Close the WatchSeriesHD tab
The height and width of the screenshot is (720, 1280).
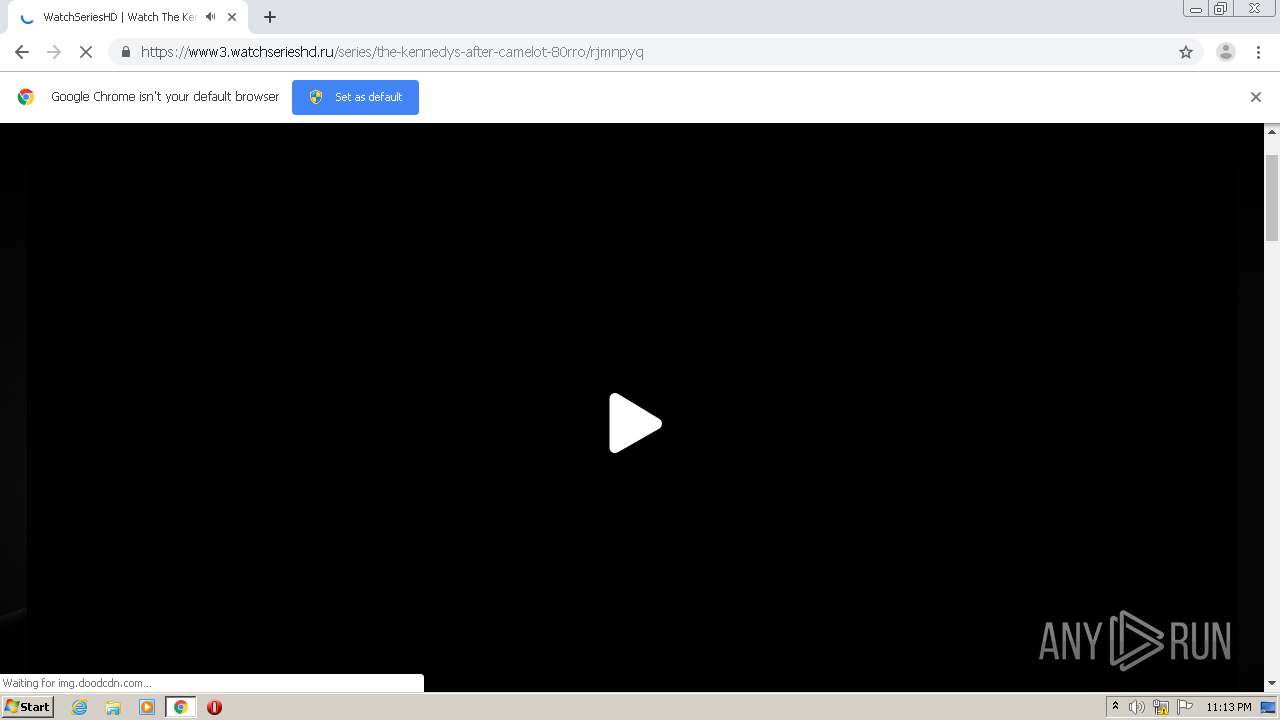pyautogui.click(x=232, y=17)
